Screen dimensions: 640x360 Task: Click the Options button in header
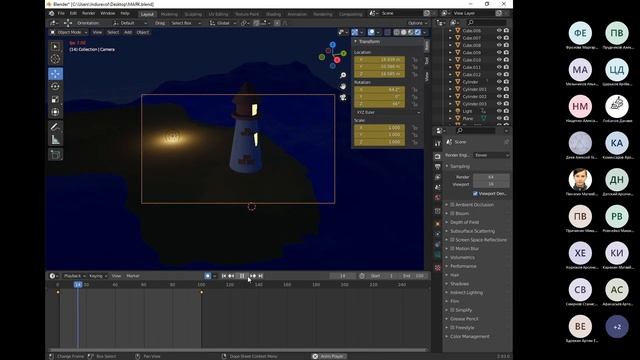pos(418,23)
